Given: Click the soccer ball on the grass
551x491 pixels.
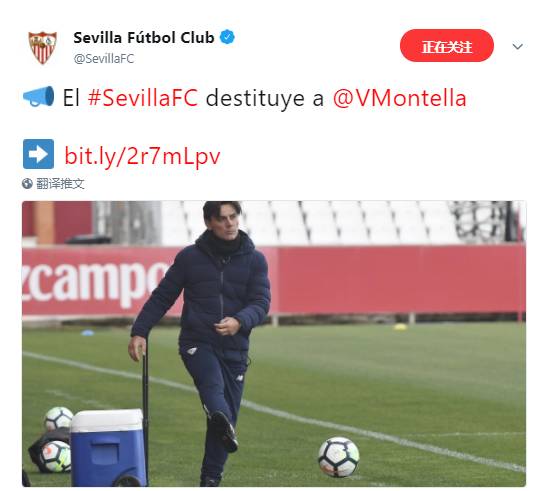Looking at the screenshot, I should point(338,457).
